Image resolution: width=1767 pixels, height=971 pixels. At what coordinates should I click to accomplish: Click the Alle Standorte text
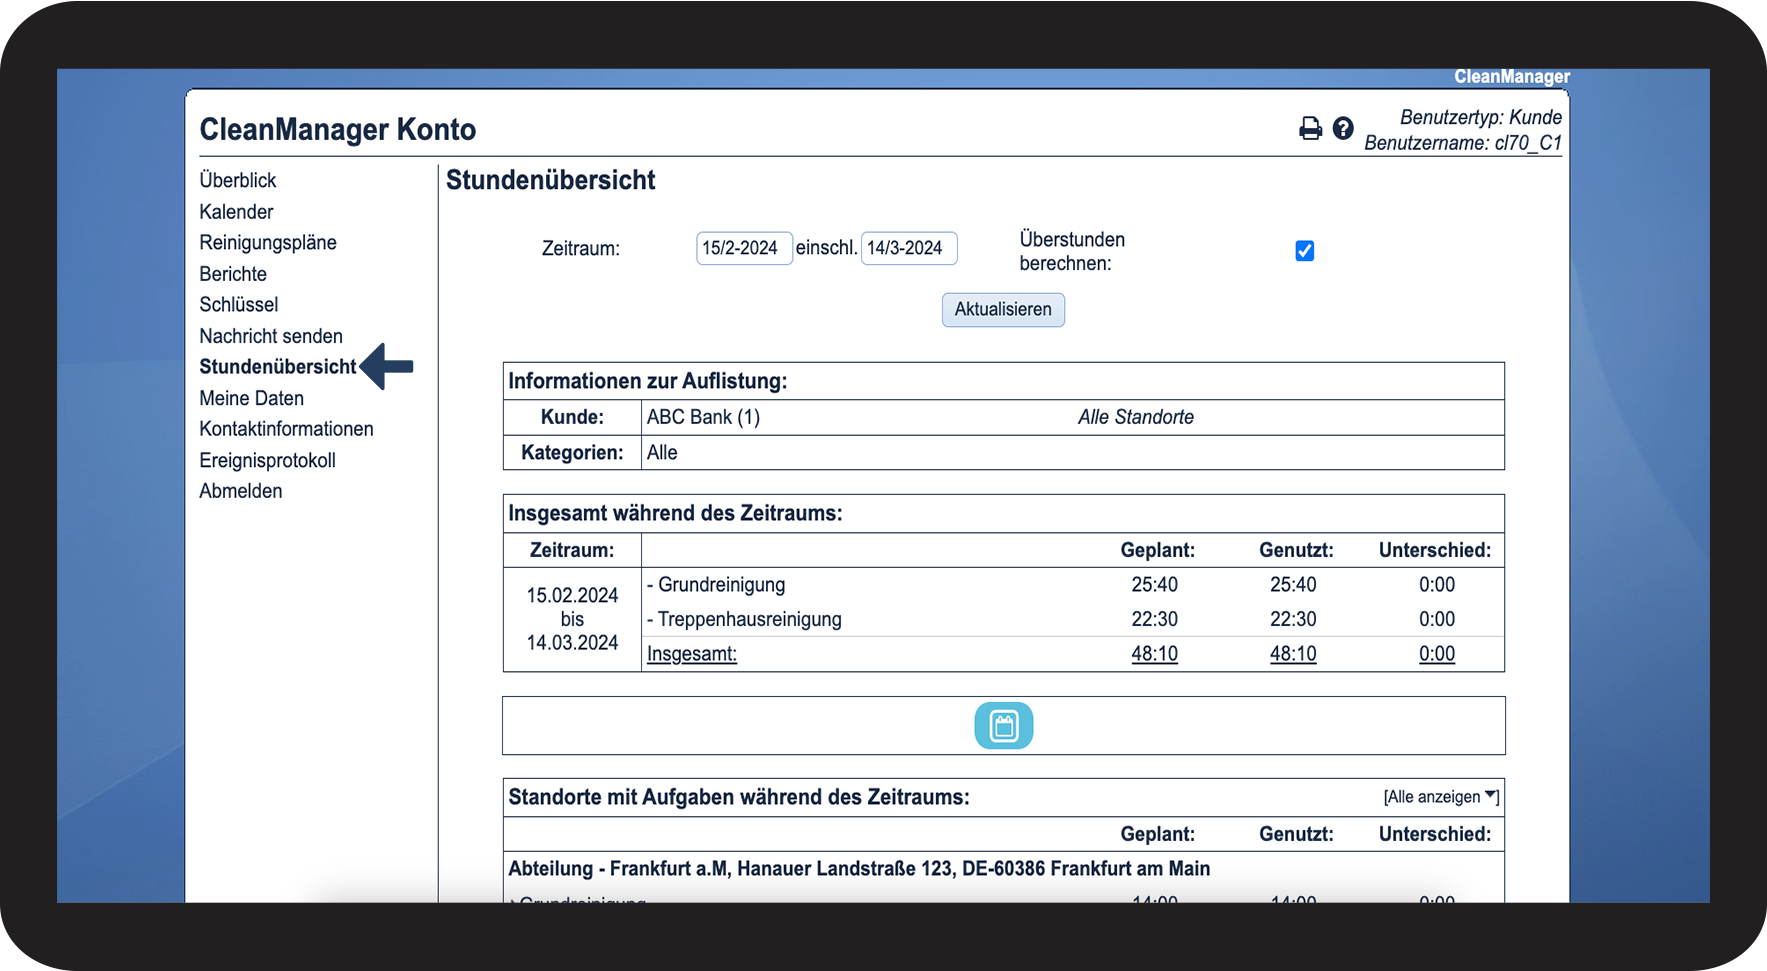(1136, 417)
